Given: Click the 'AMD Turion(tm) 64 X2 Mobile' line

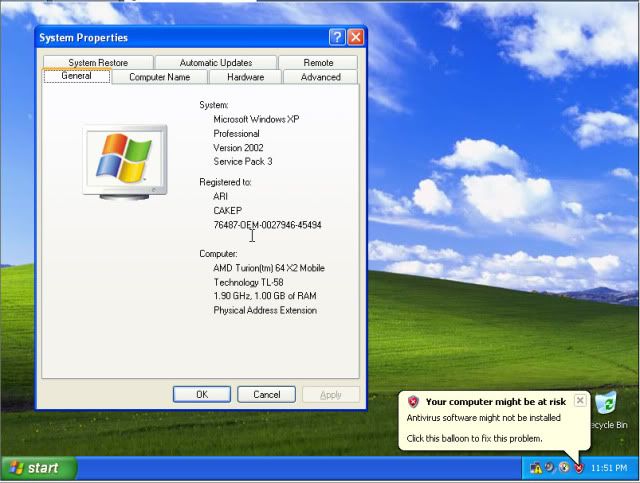Looking at the screenshot, I should click(269, 268).
